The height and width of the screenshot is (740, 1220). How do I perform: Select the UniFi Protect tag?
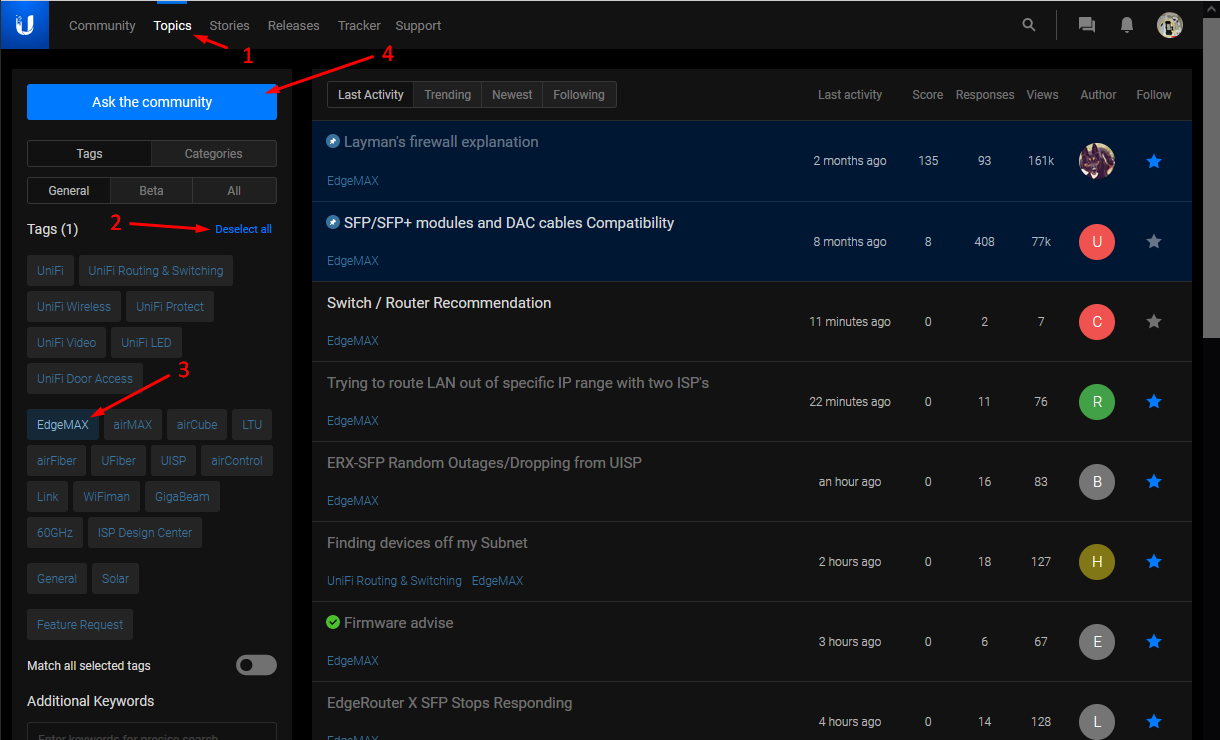(170, 307)
